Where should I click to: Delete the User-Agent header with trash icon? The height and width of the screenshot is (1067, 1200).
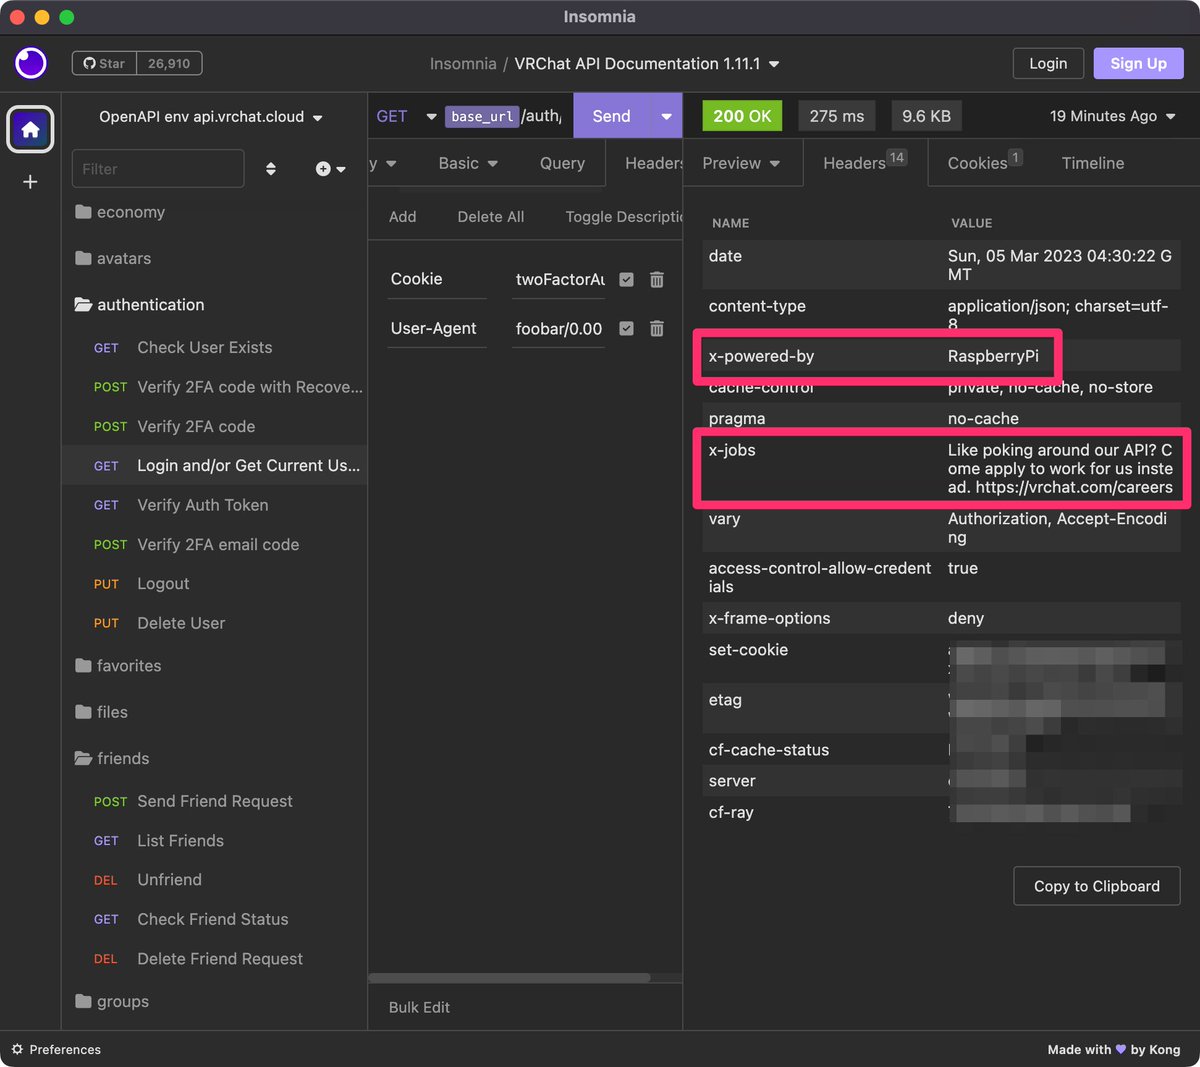[x=657, y=328]
